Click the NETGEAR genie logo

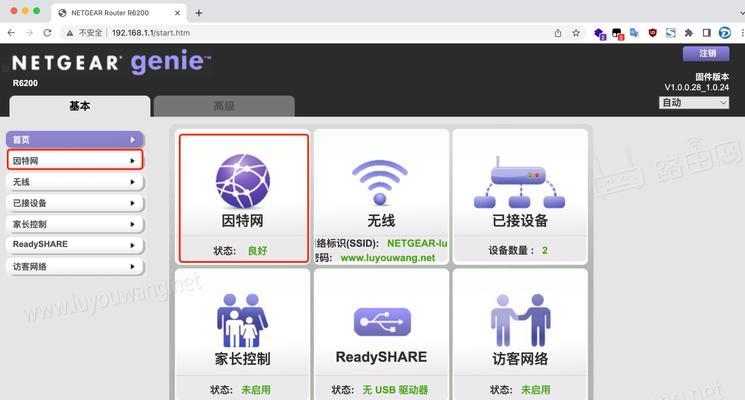(x=111, y=62)
